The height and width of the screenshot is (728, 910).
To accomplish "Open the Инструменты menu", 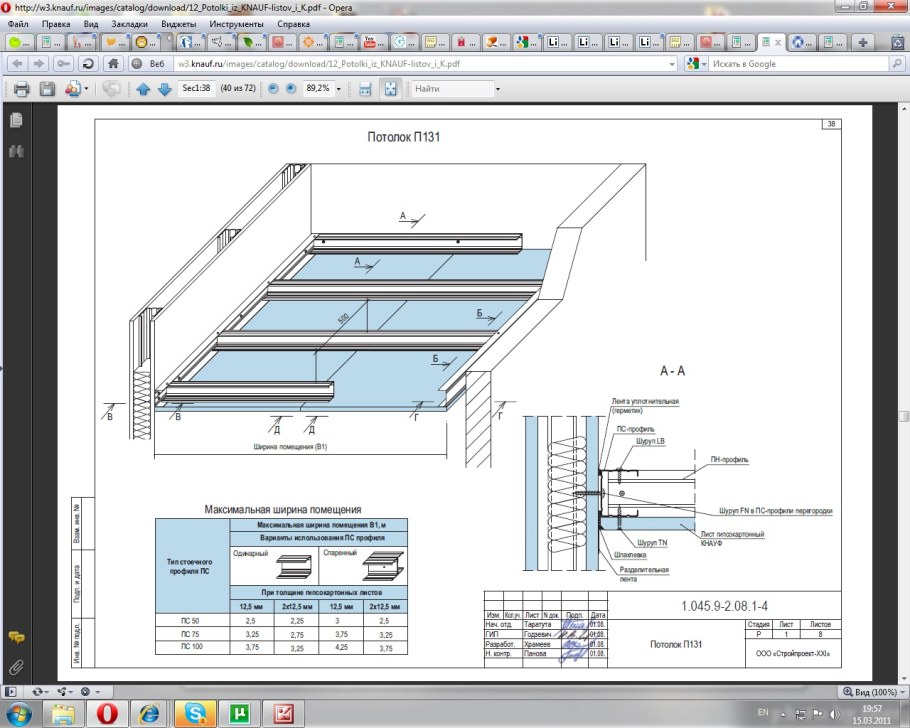I will click(236, 23).
